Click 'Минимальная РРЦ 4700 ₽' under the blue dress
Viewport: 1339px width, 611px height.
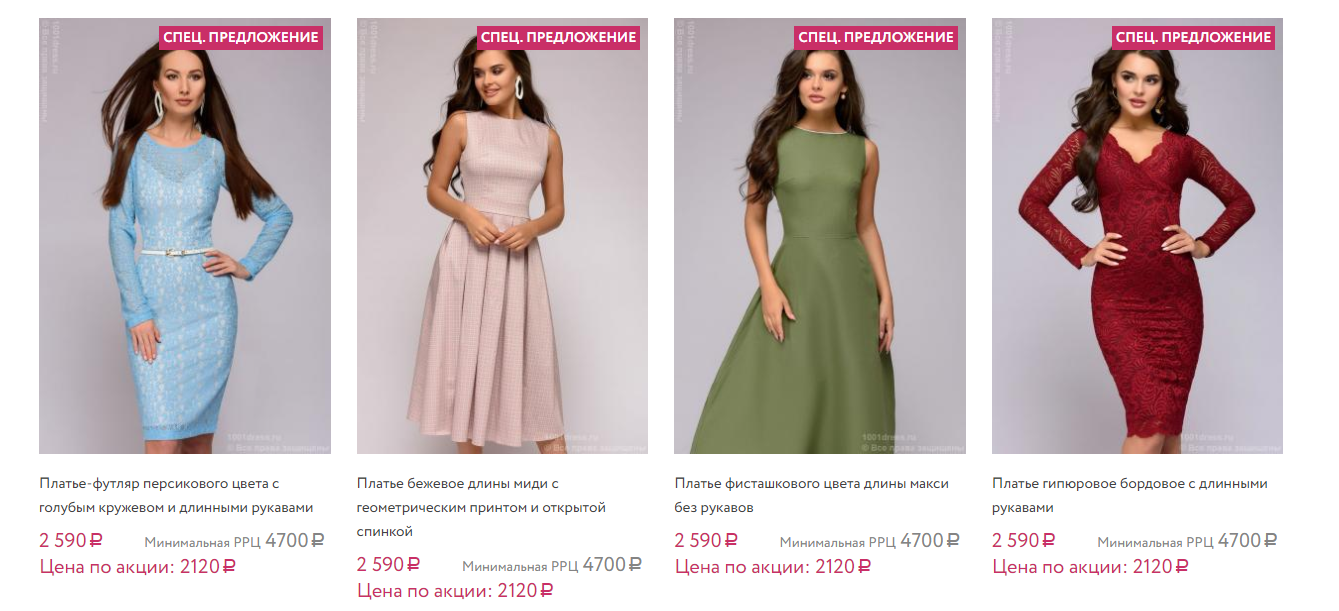pyautogui.click(x=234, y=542)
